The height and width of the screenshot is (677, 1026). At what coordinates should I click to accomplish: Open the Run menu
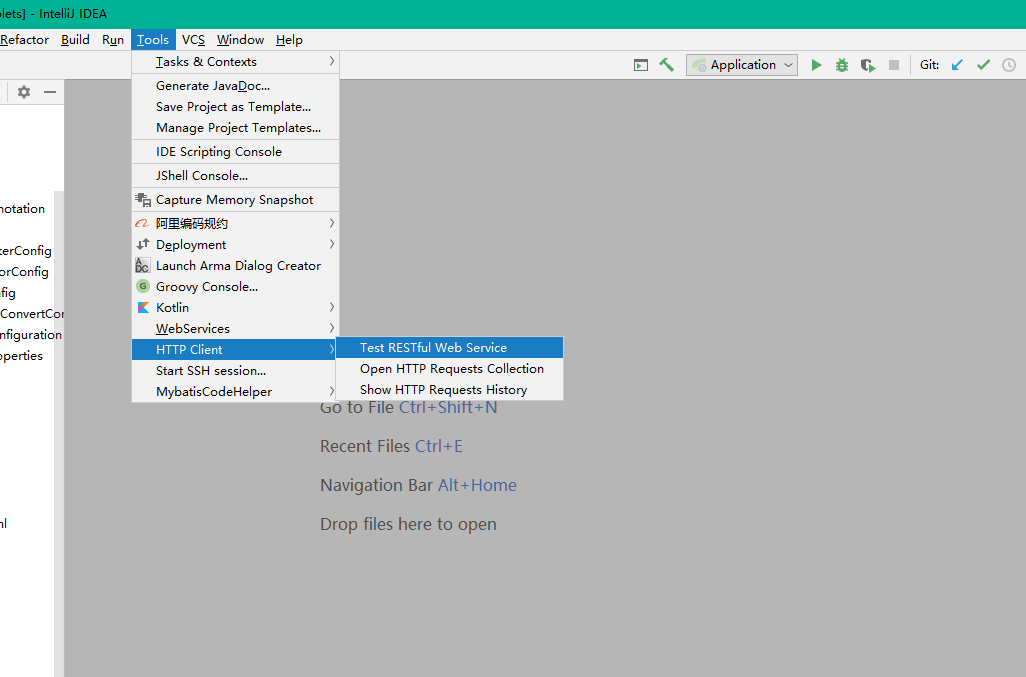(113, 40)
